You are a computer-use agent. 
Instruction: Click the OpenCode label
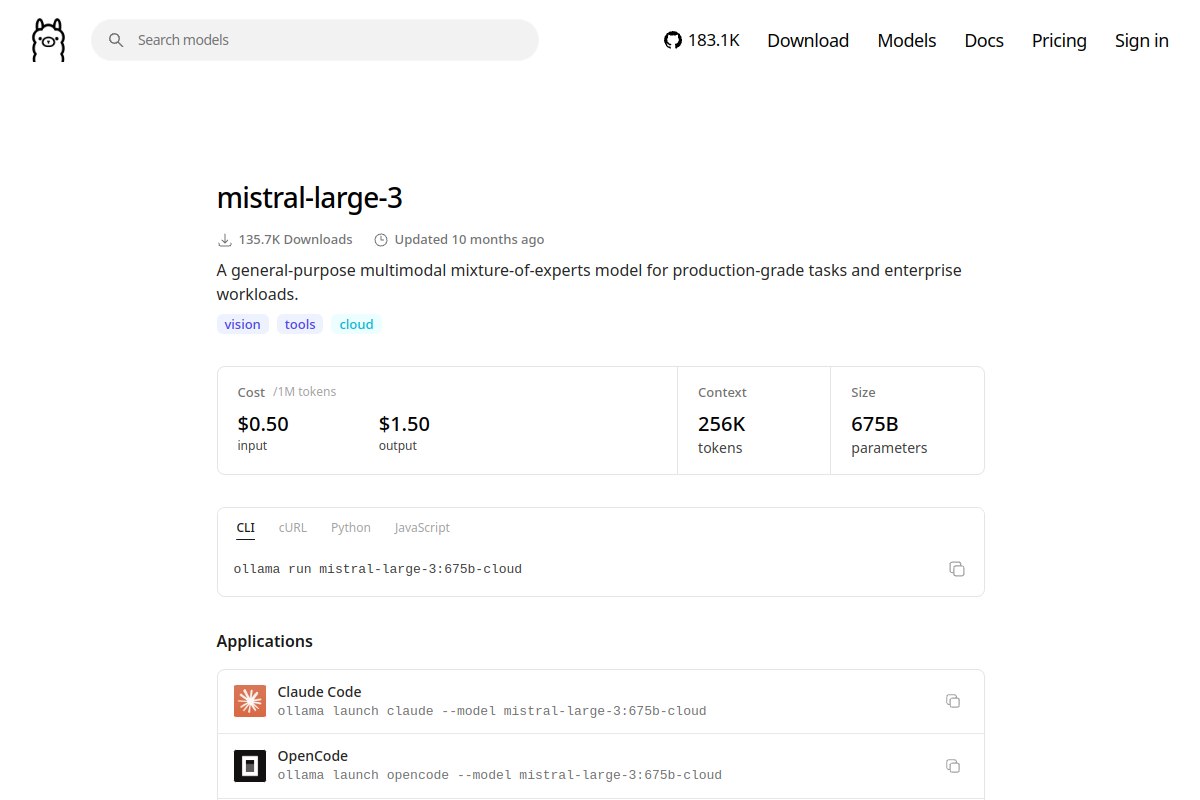[313, 756]
